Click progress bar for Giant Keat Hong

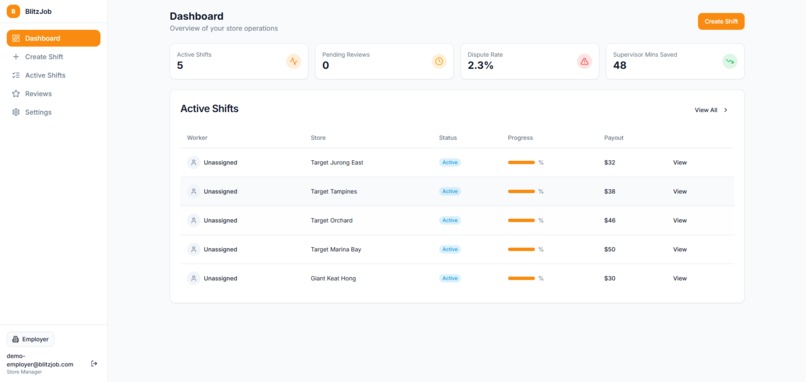(522, 278)
